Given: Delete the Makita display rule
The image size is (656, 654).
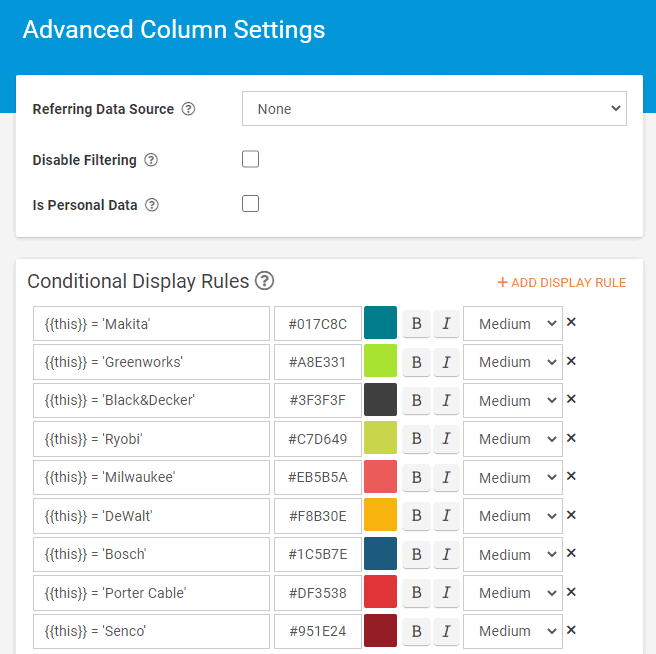Looking at the screenshot, I should [571, 322].
